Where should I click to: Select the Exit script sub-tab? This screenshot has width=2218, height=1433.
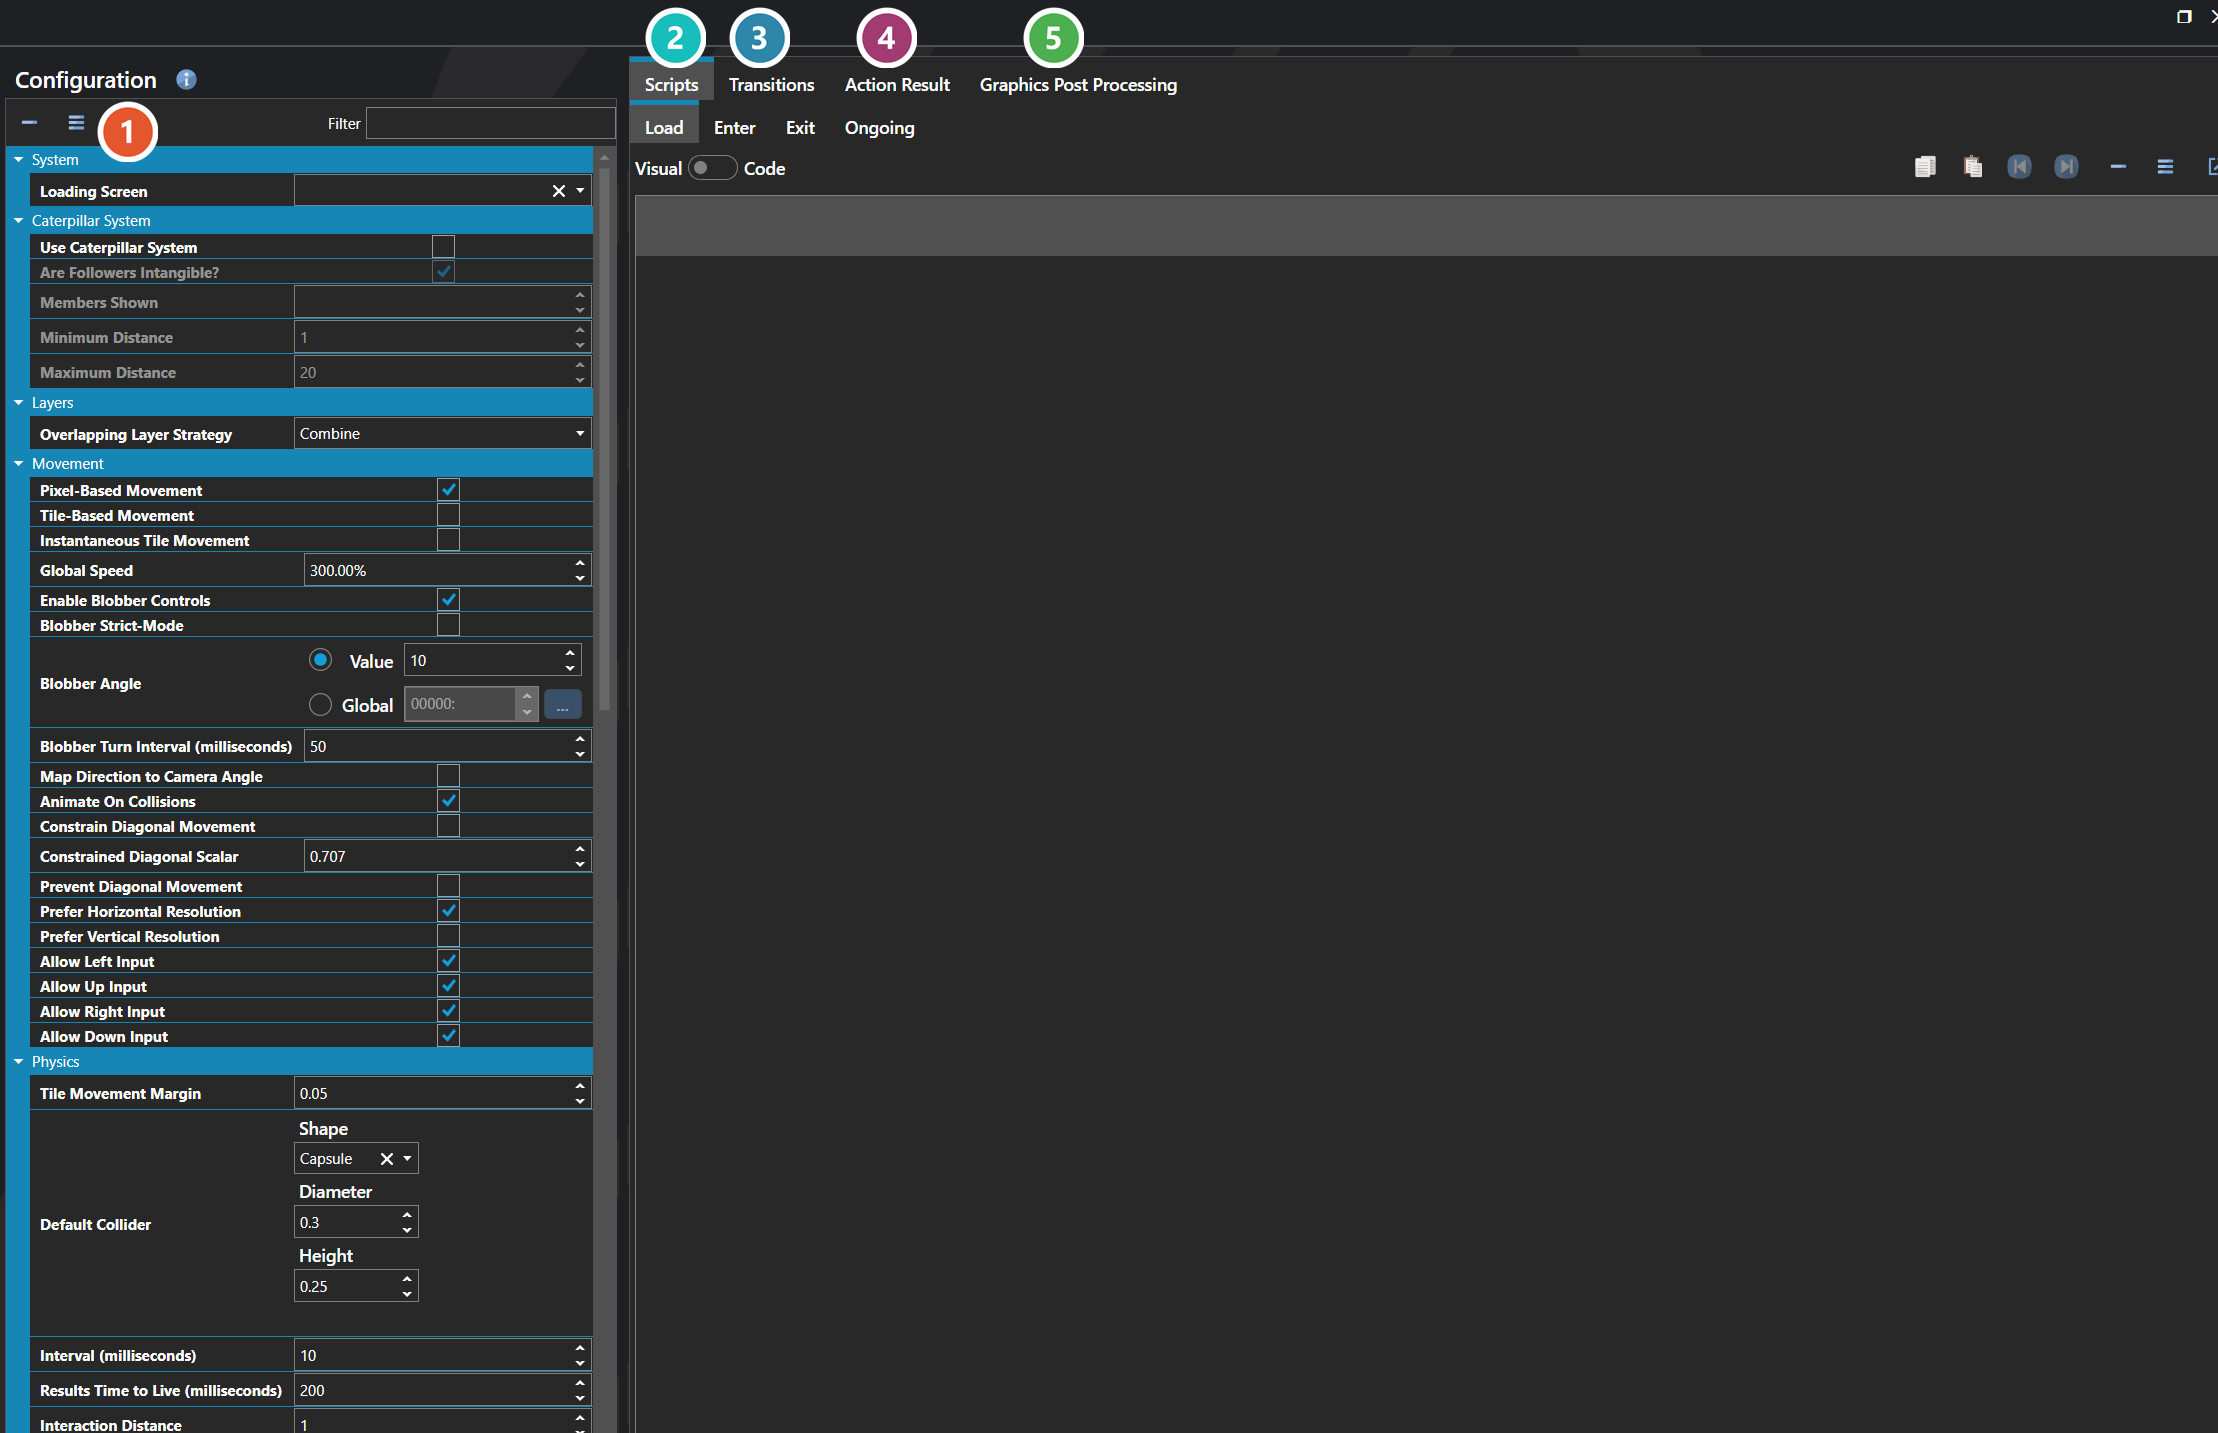point(800,128)
